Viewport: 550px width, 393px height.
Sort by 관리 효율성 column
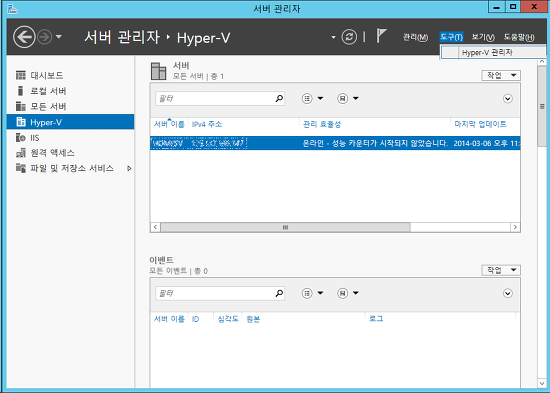322,124
